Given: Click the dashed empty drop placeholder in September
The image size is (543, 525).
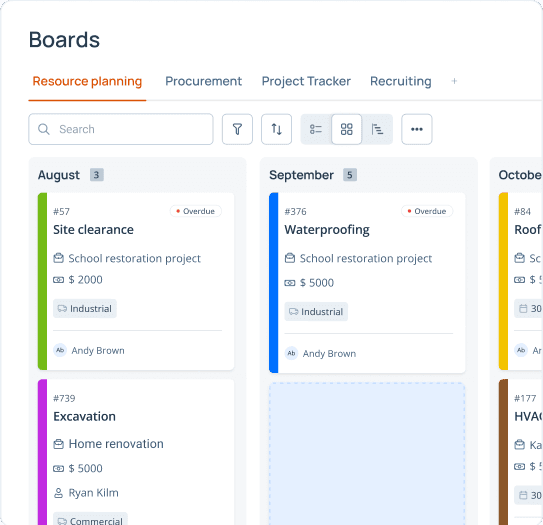Looking at the screenshot, I should (x=367, y=454).
